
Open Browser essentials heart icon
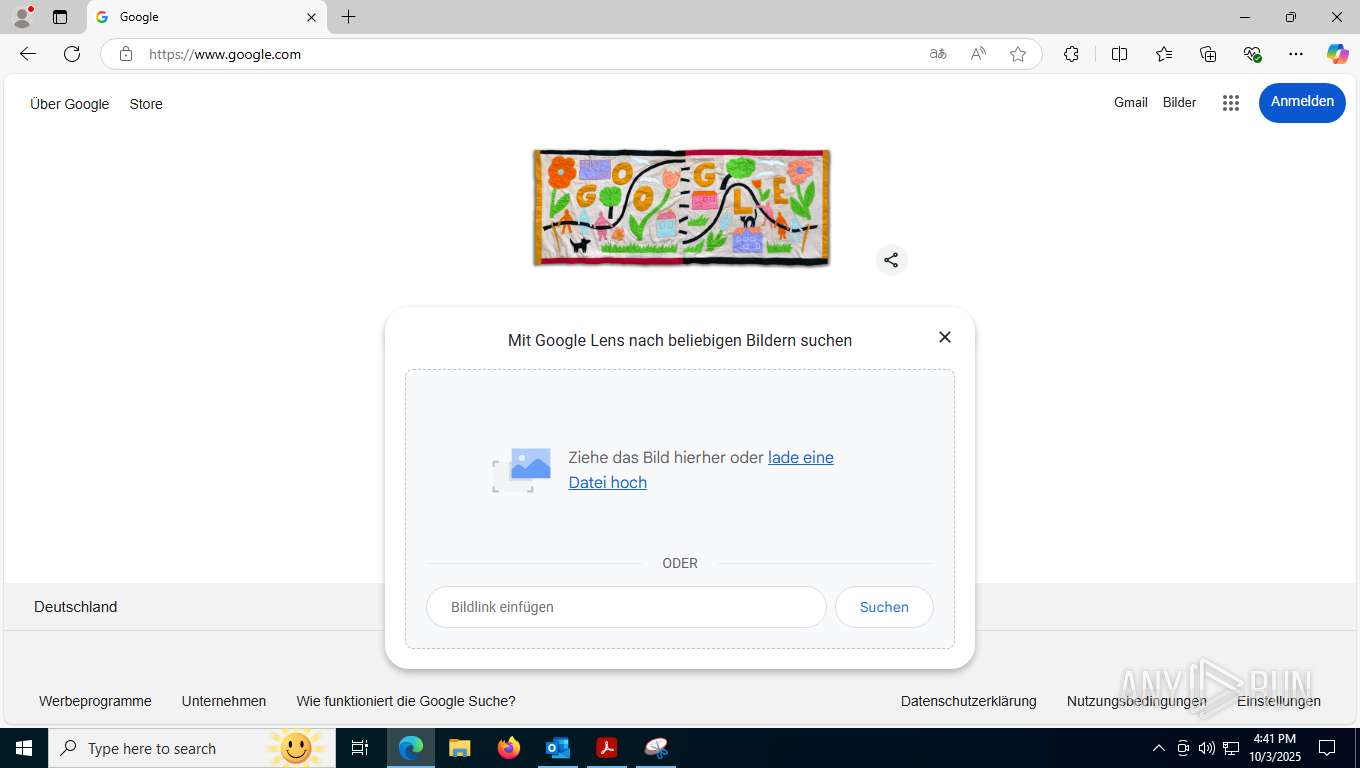click(1252, 54)
